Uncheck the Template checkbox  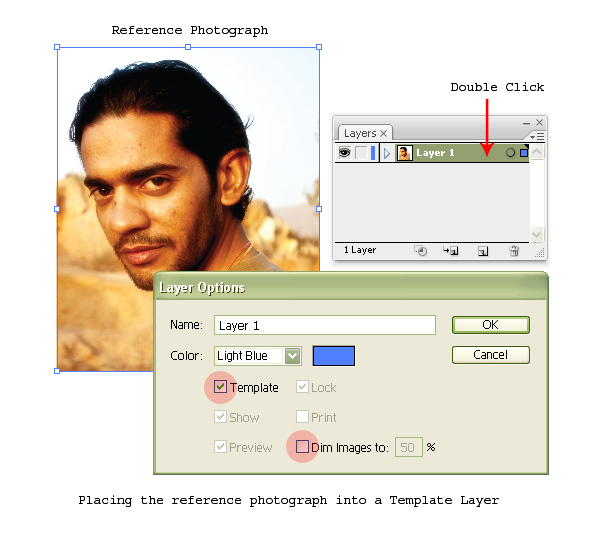(x=220, y=386)
